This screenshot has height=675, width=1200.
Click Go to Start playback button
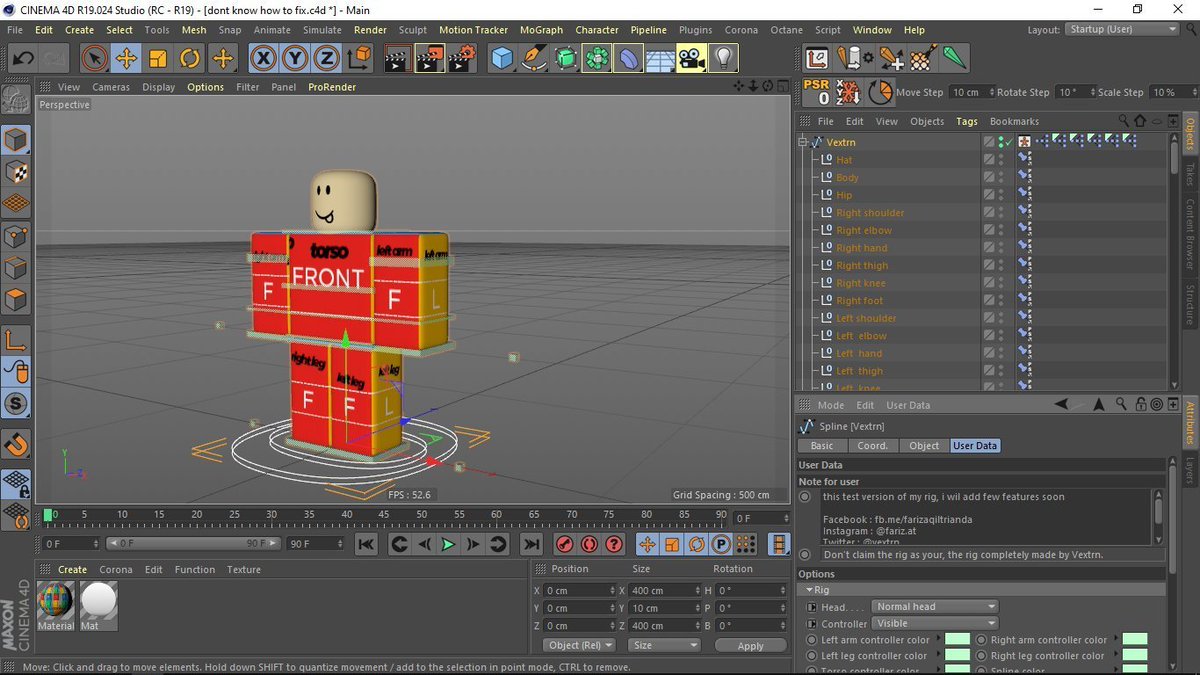click(x=366, y=544)
